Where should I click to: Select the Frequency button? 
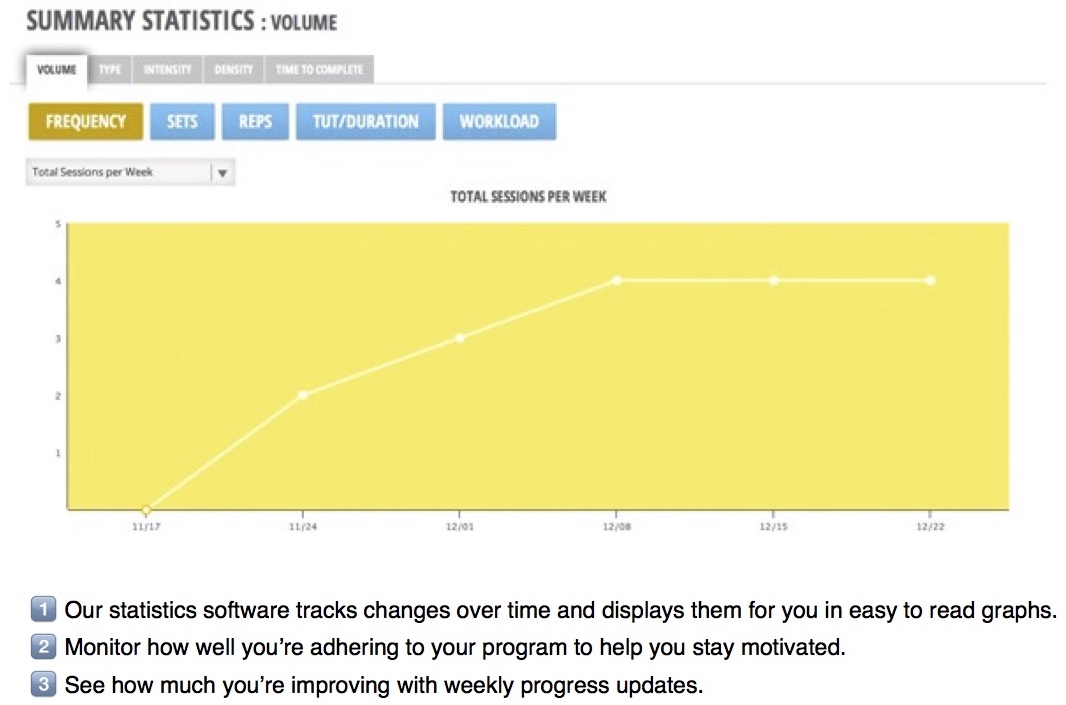point(86,122)
